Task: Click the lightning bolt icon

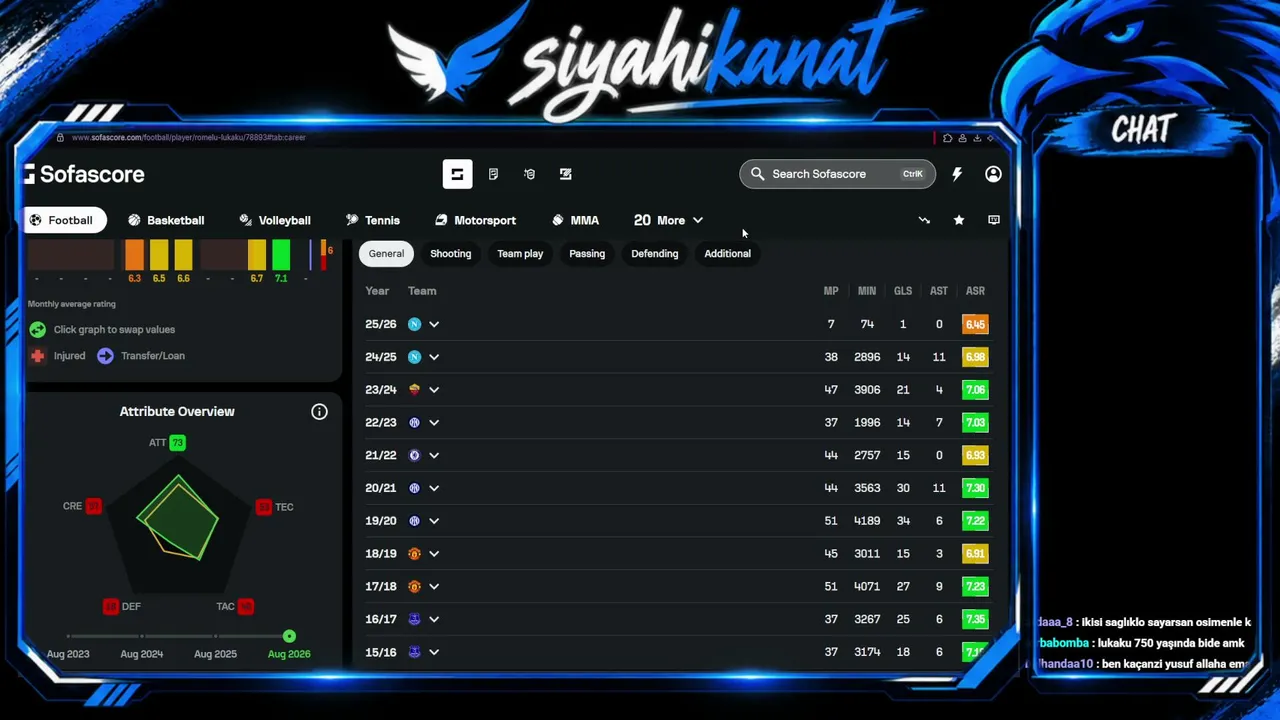Action: [x=957, y=174]
